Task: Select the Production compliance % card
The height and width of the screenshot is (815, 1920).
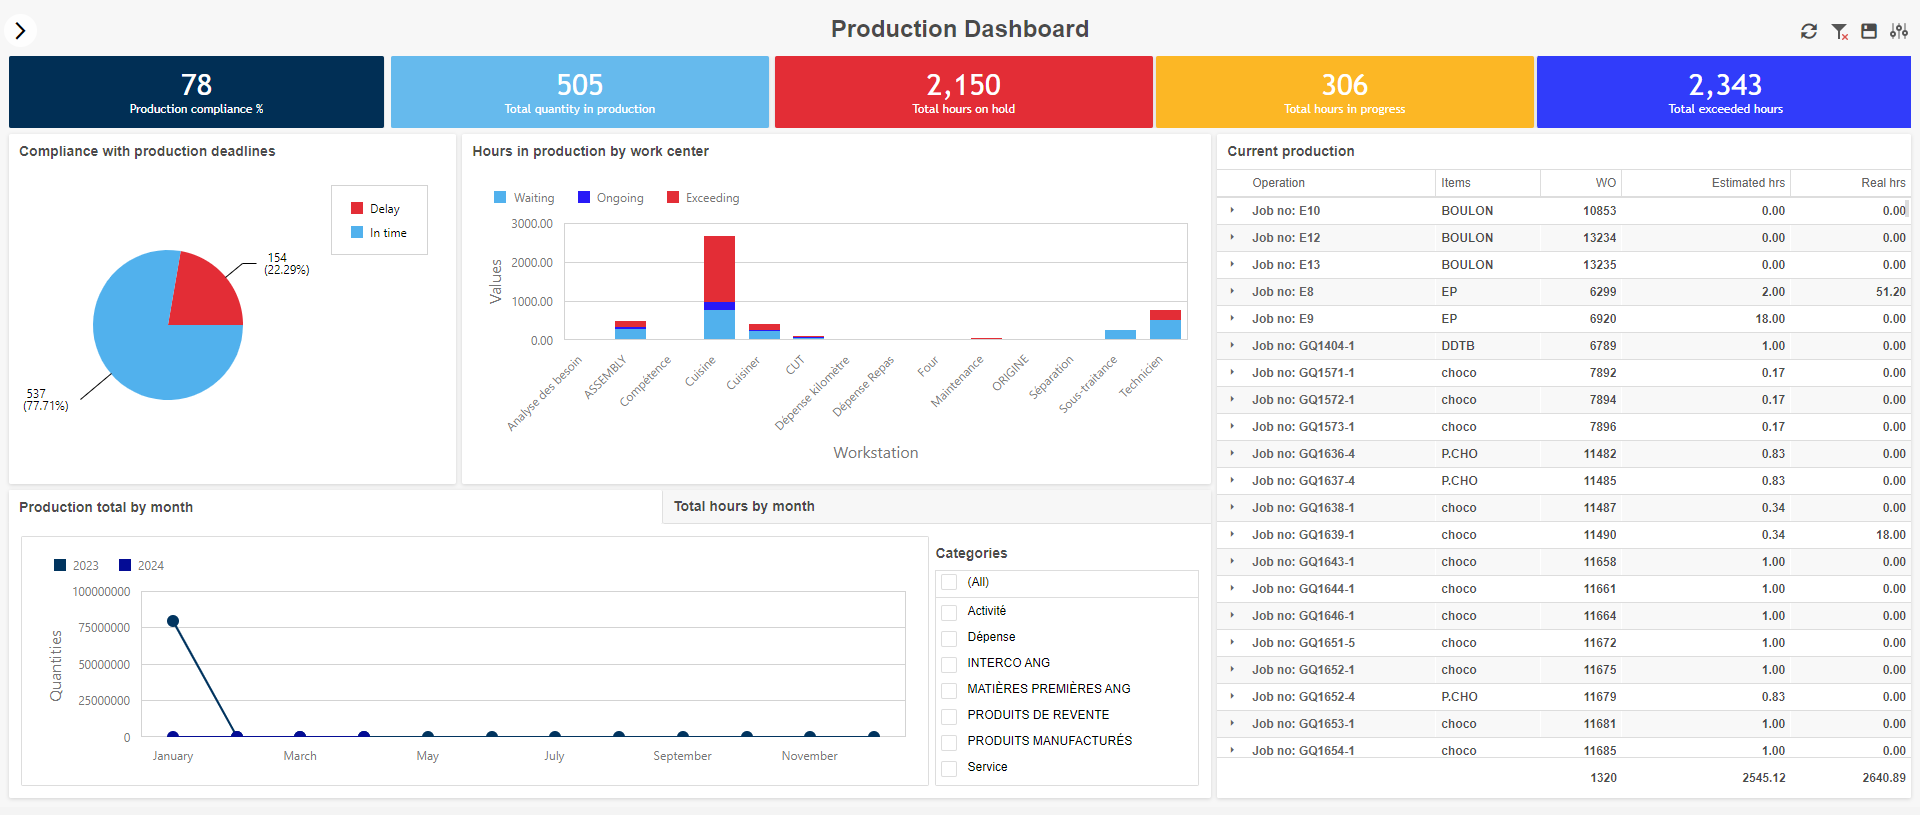Action: [196, 92]
